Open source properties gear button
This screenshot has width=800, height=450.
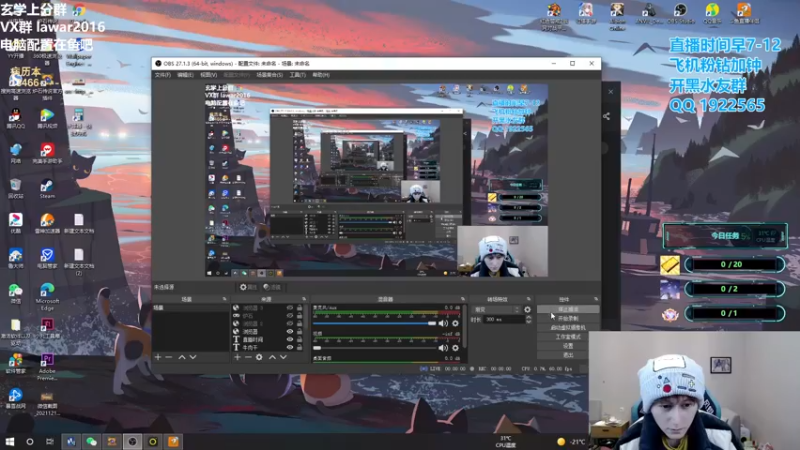click(248, 287)
